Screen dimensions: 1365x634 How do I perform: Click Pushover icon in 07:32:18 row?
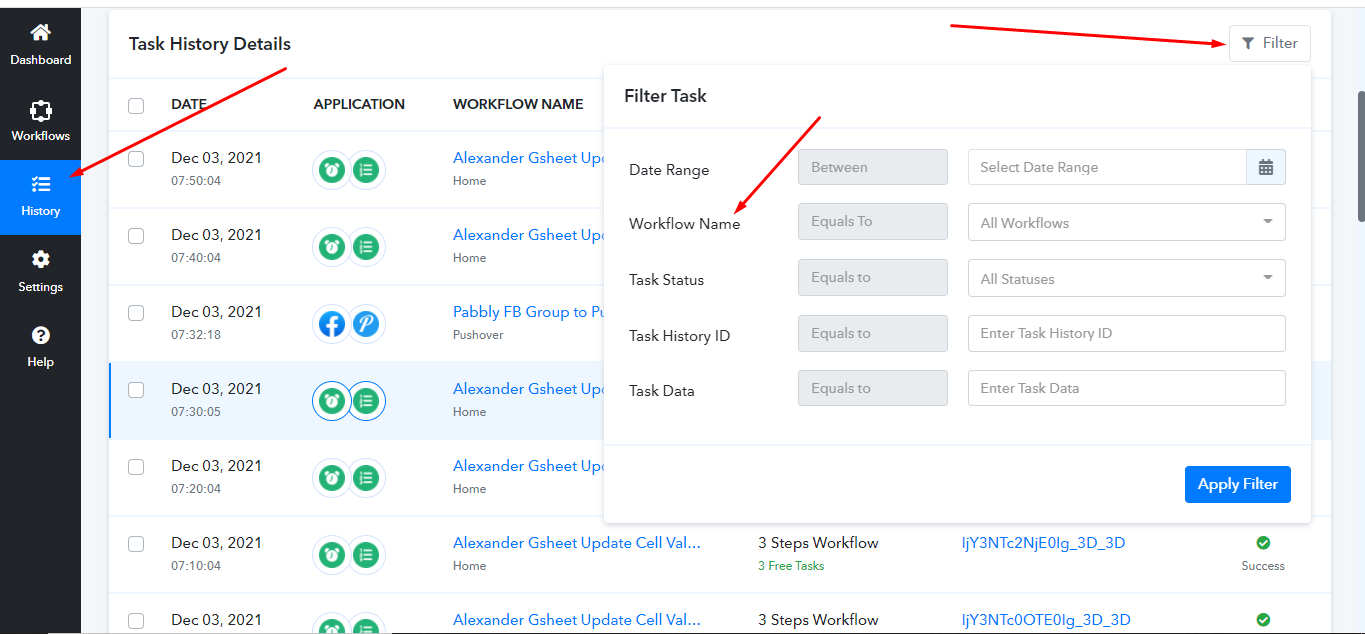pyautogui.click(x=366, y=324)
